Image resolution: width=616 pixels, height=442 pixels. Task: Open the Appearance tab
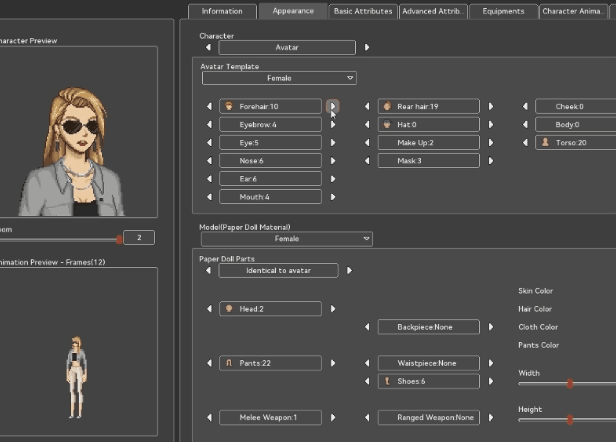(293, 11)
